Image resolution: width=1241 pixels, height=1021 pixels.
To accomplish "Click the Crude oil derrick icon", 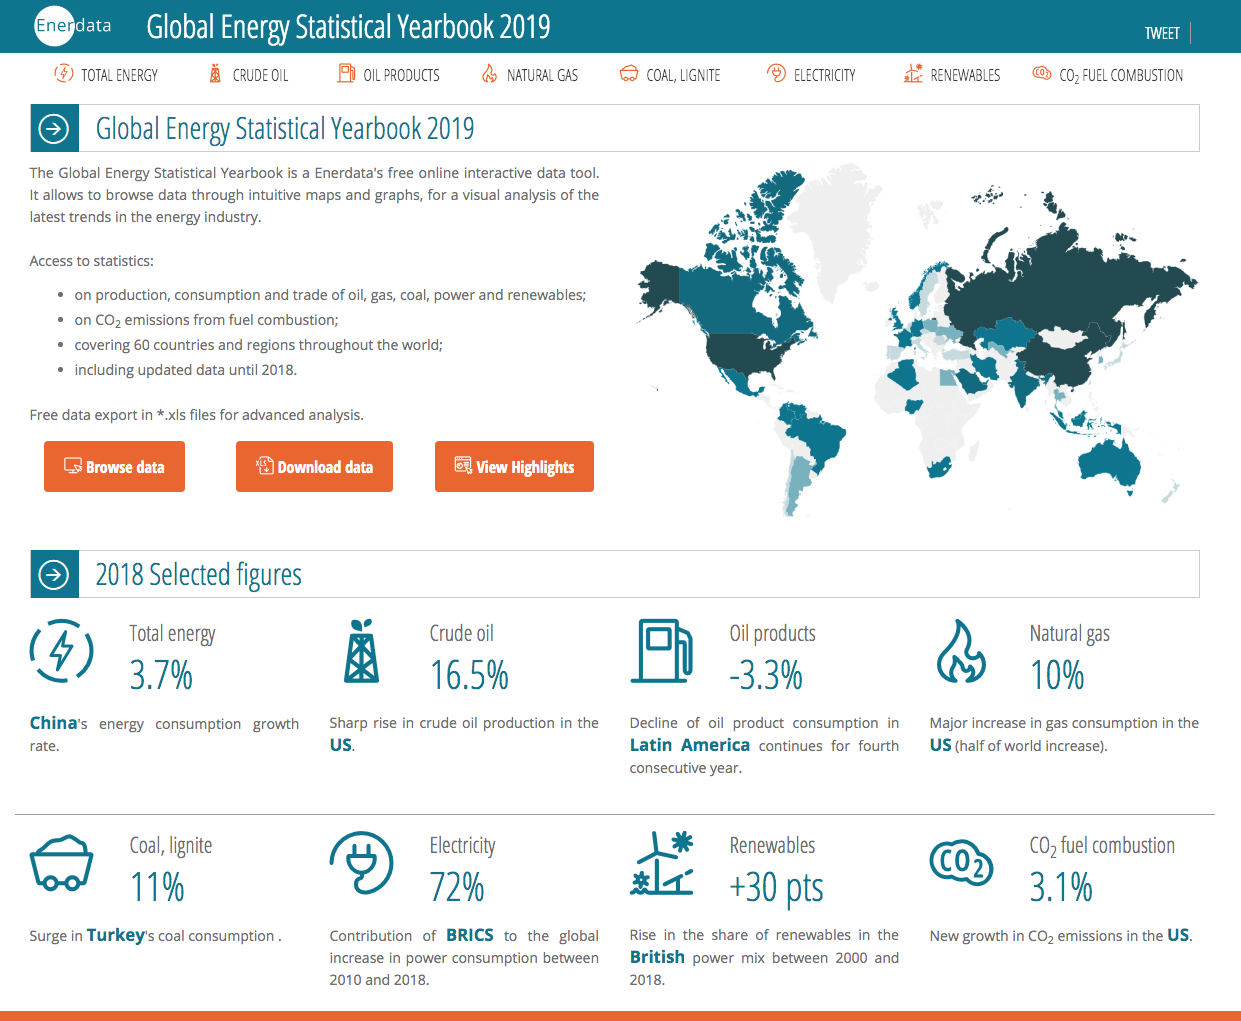I will pyautogui.click(x=362, y=651).
